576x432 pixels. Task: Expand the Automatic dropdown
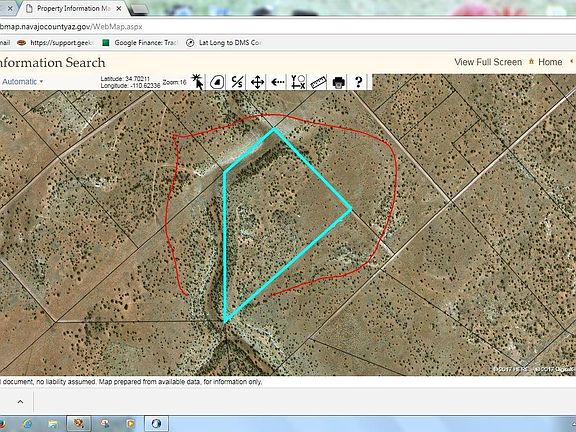point(22,82)
